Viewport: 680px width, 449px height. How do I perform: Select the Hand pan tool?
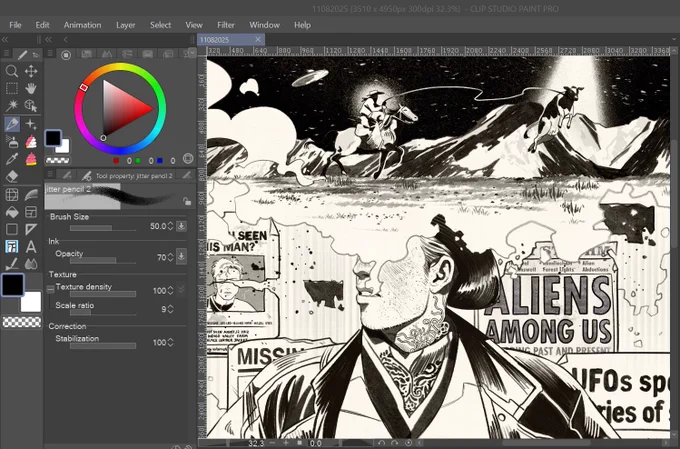click(31, 88)
